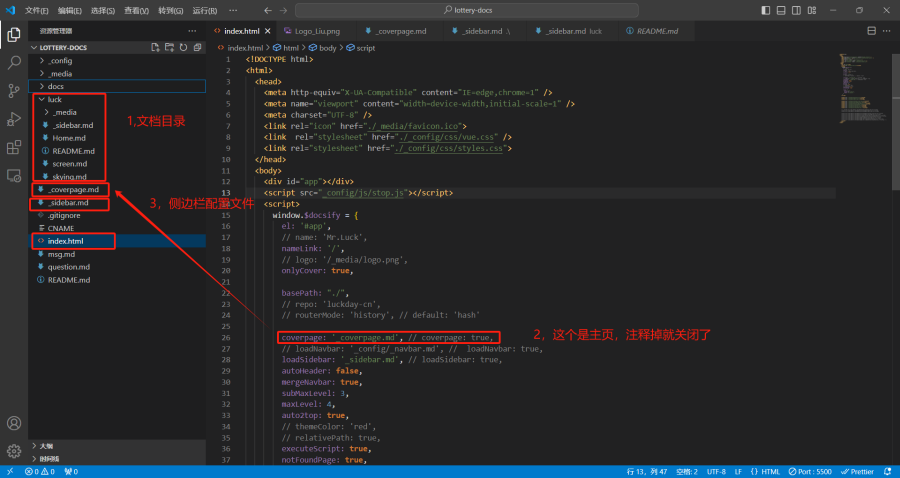Show errors and warnings count in status bar
This screenshot has width=900, height=478.
point(40,472)
